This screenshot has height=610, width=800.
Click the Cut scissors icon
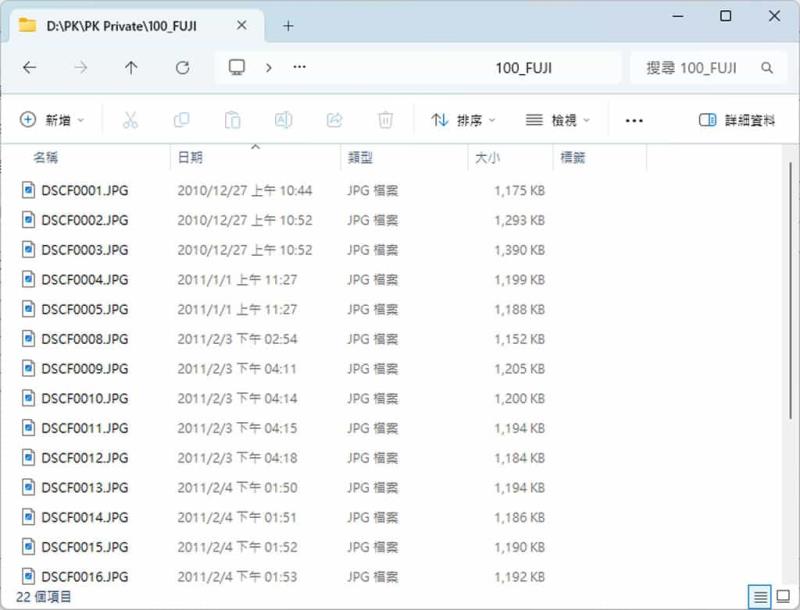click(131, 120)
